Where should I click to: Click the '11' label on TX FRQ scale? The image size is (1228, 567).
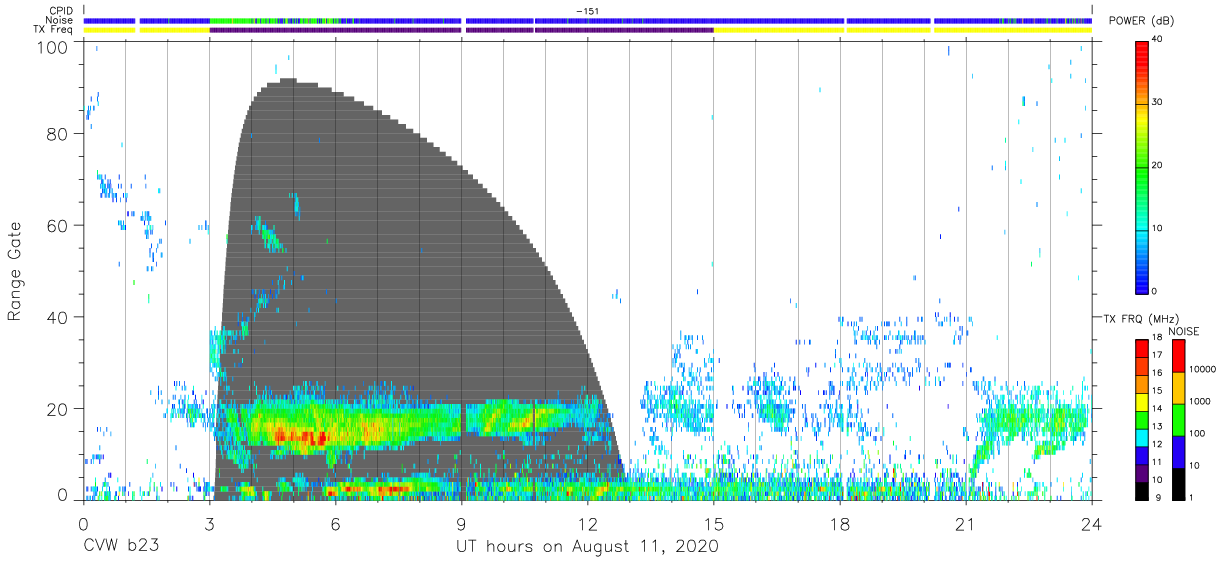coord(1157,463)
